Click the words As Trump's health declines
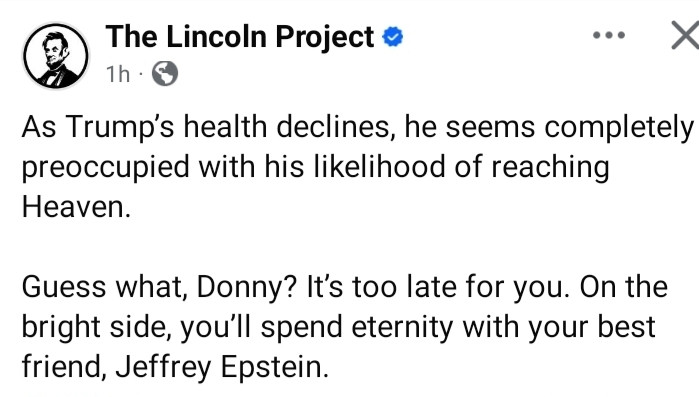 point(208,127)
